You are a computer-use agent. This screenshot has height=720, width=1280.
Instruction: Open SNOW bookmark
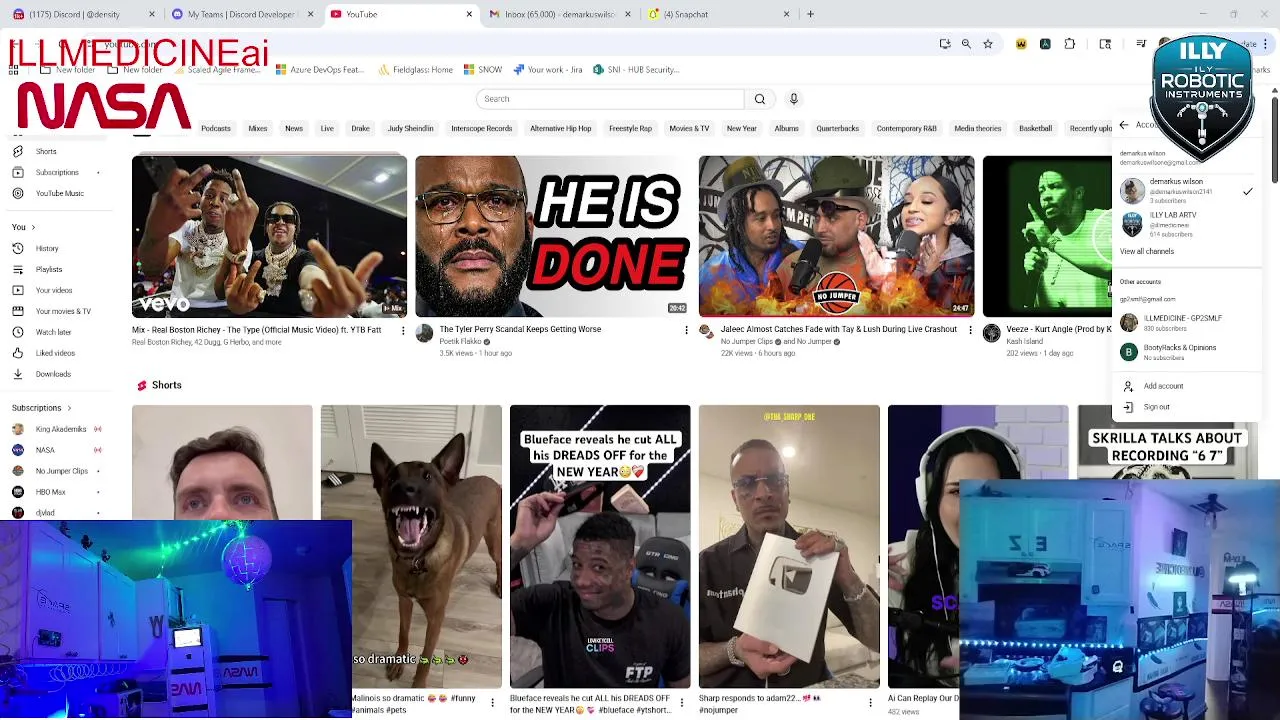tap(483, 70)
